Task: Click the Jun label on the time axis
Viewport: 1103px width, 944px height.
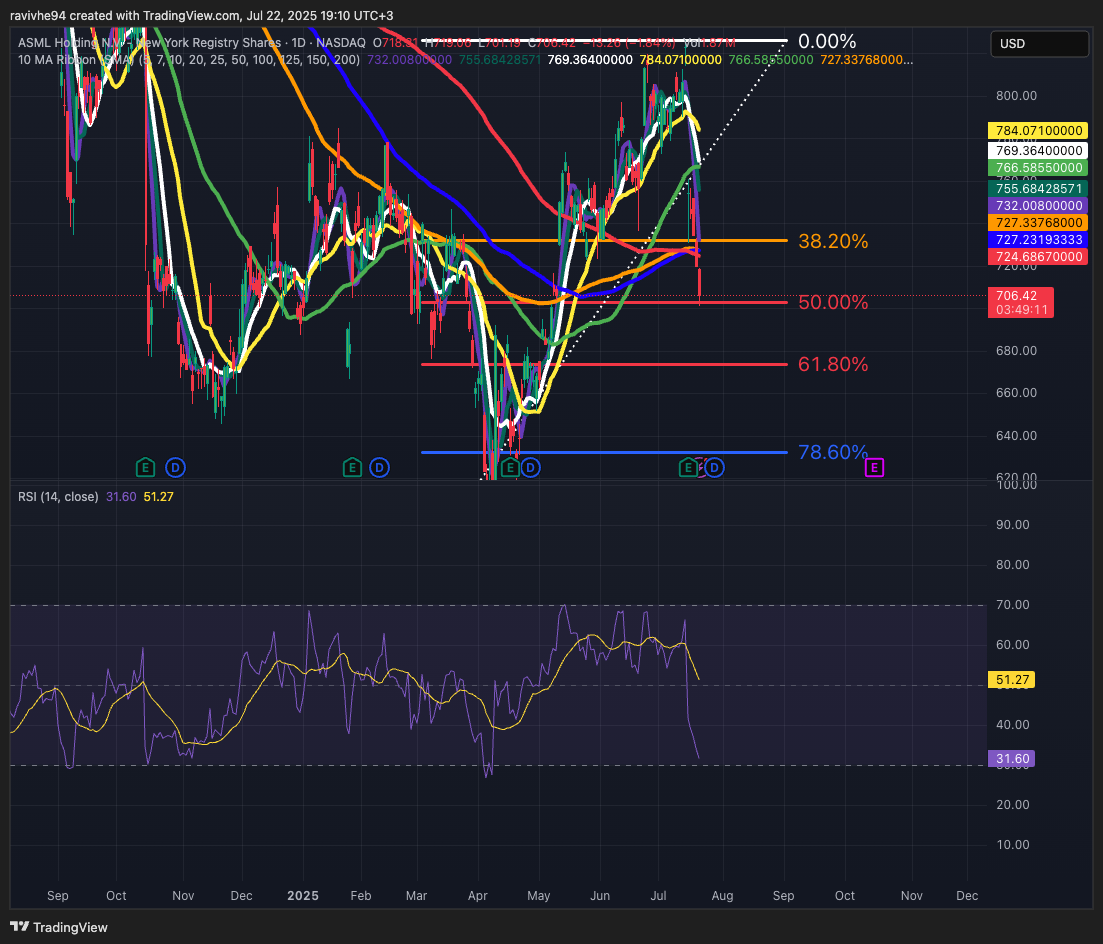Action: click(x=600, y=895)
